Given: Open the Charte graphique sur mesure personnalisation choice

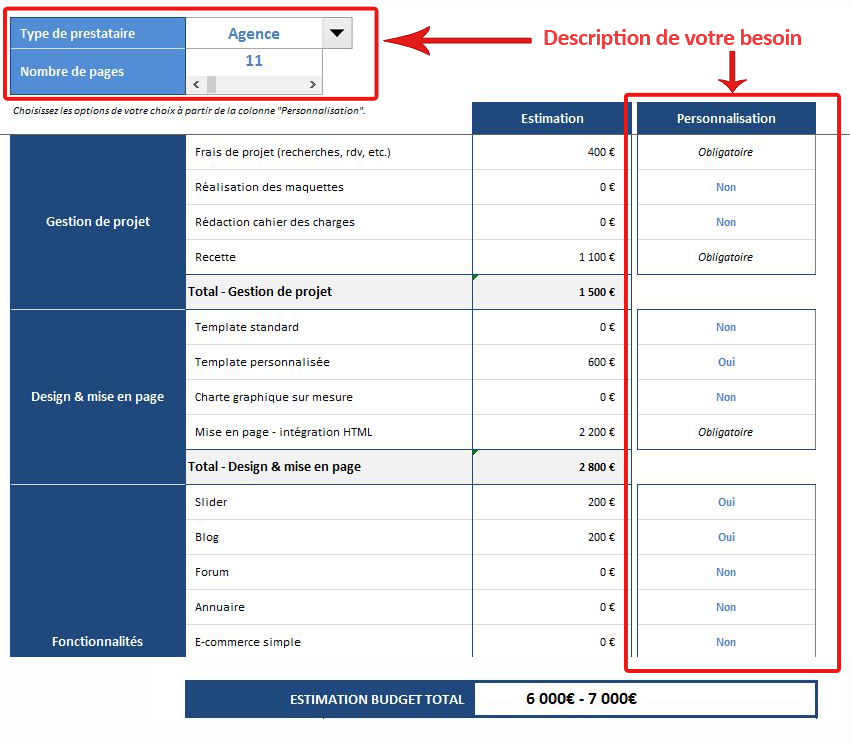Looking at the screenshot, I should 726,397.
